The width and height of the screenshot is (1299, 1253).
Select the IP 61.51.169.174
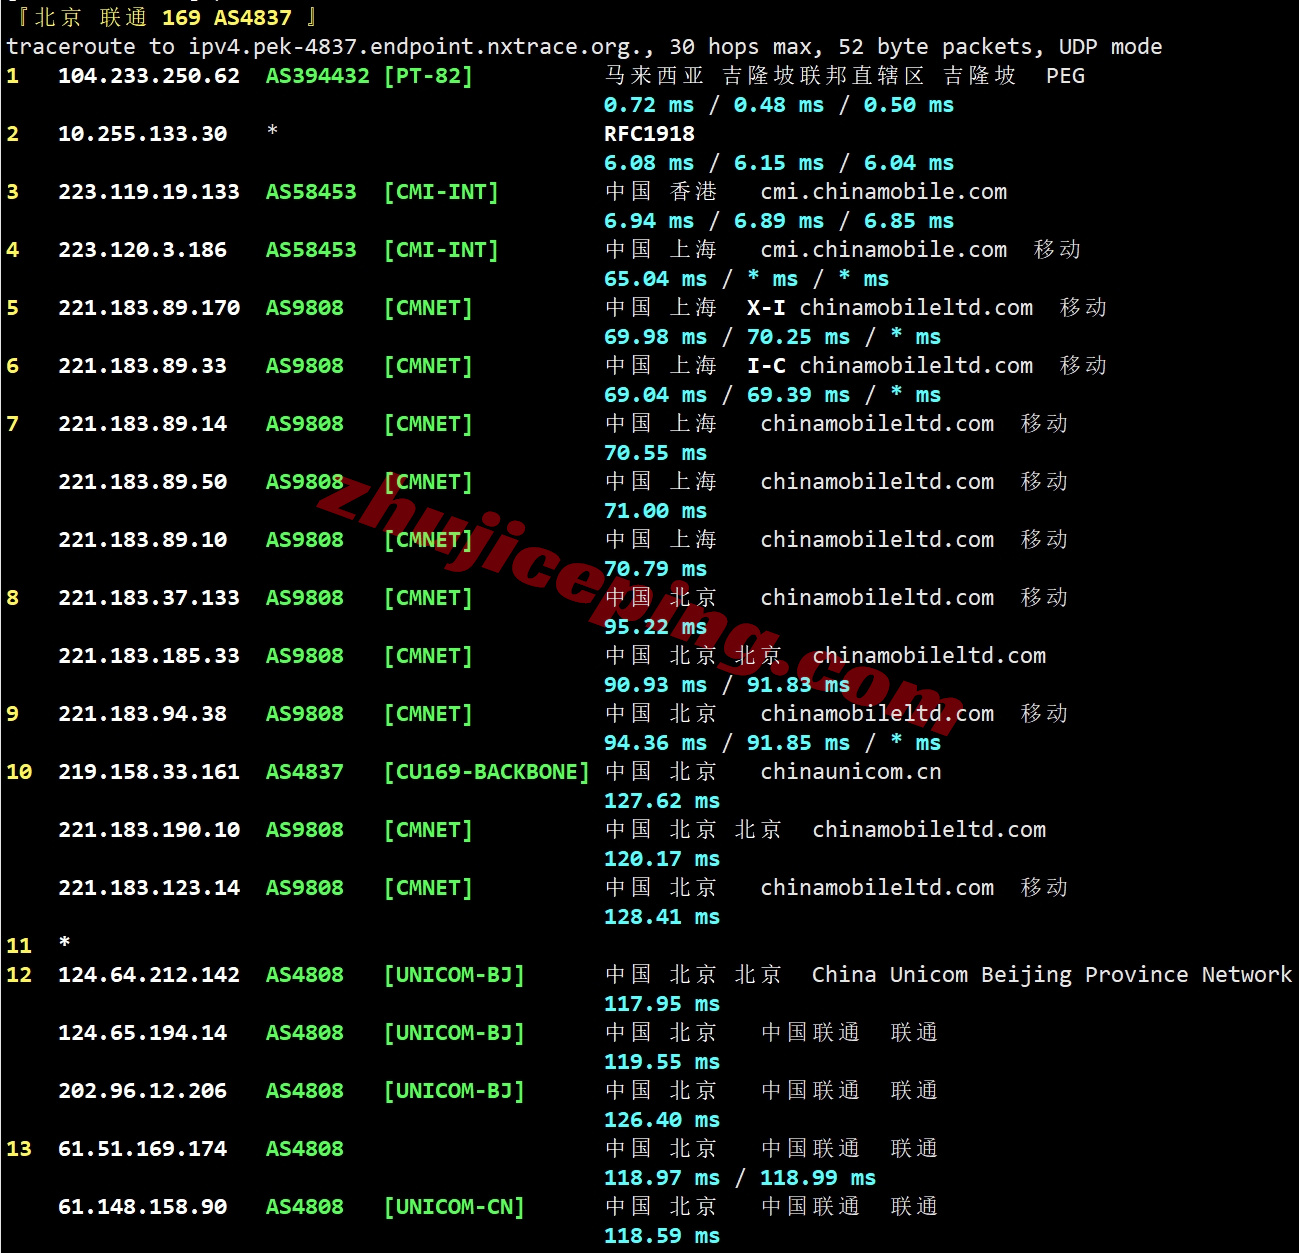coord(143,1149)
